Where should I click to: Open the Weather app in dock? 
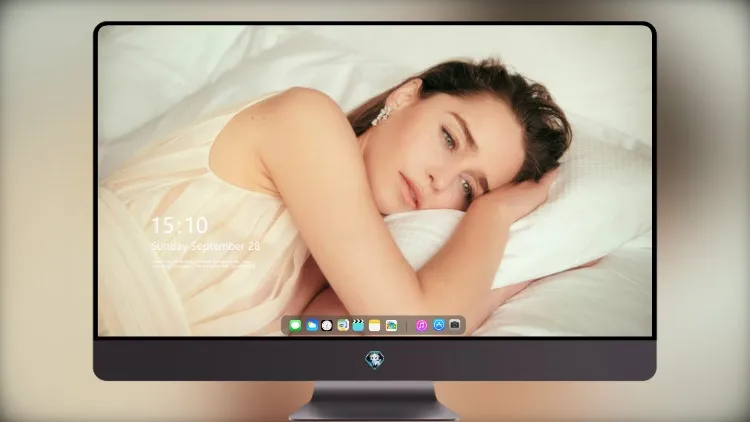point(312,325)
